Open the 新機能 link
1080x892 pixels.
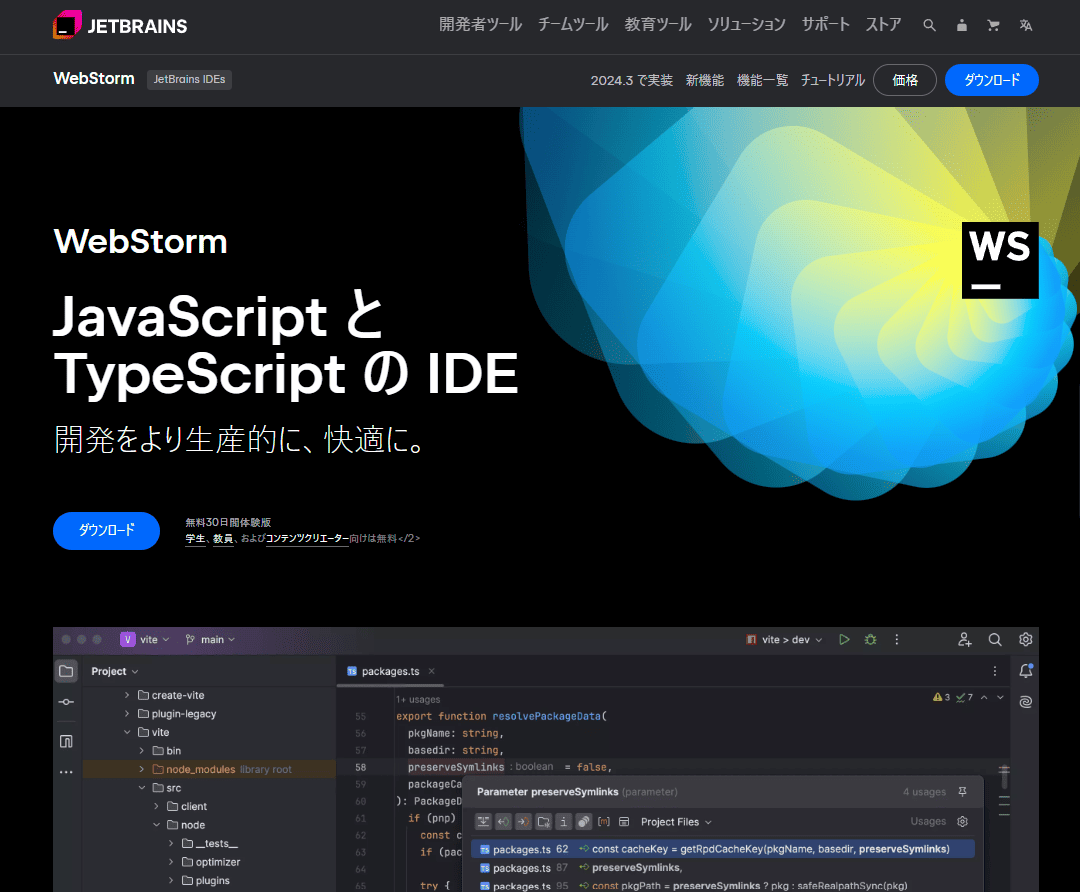coord(704,81)
